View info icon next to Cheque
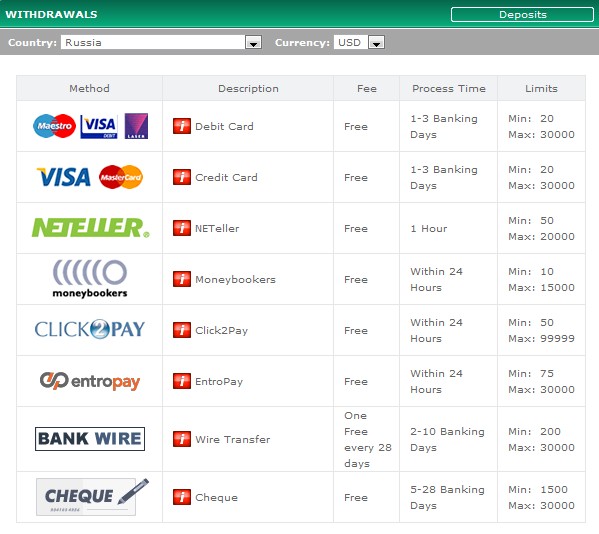Image resolution: width=599 pixels, height=534 pixels. pyautogui.click(x=182, y=497)
